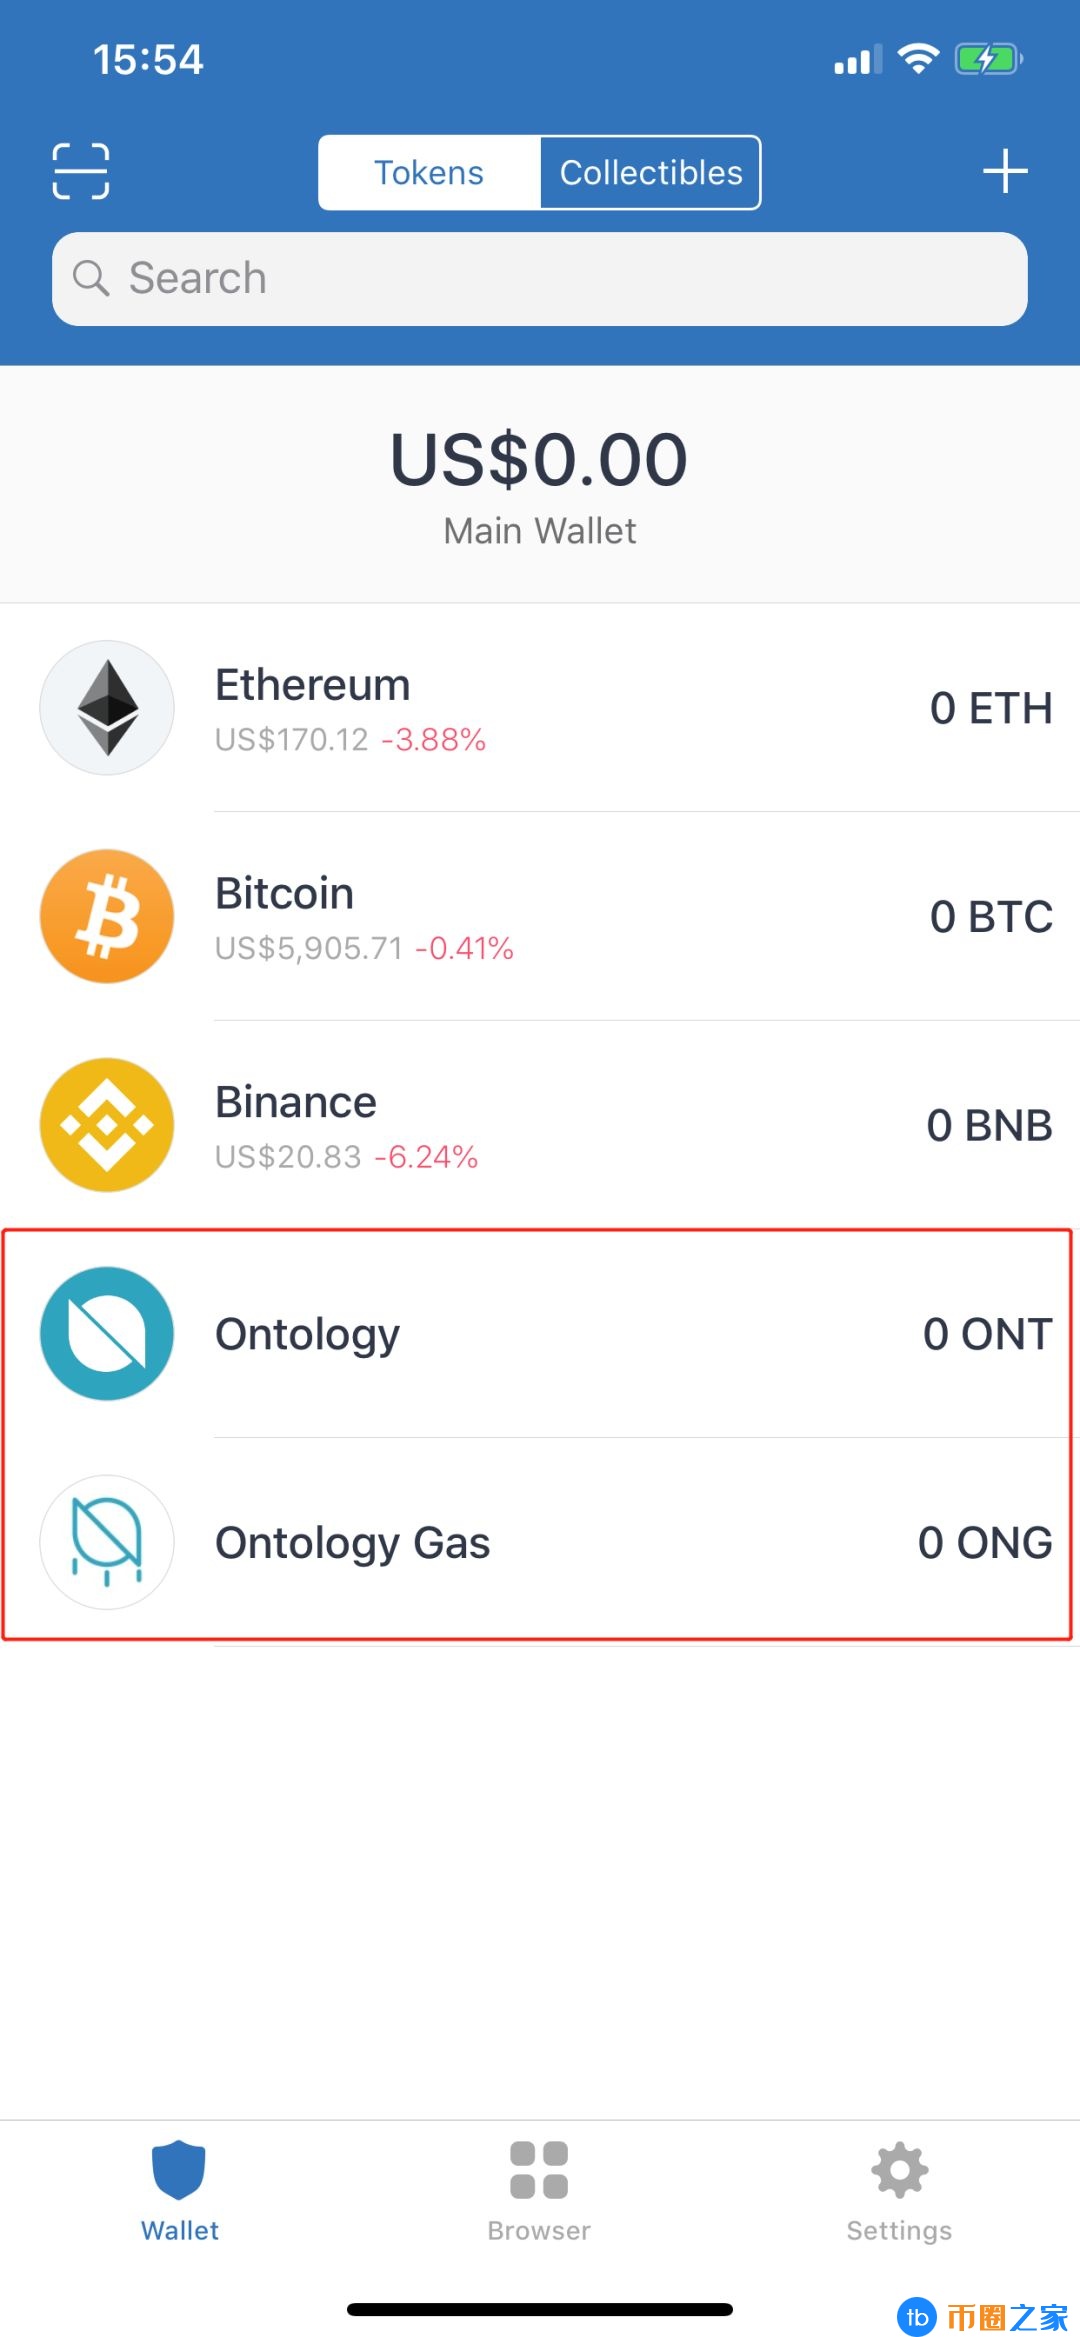This screenshot has width=1080, height=2337.
Task: Tap the orange Bitcoin logo
Action: pyautogui.click(x=107, y=916)
